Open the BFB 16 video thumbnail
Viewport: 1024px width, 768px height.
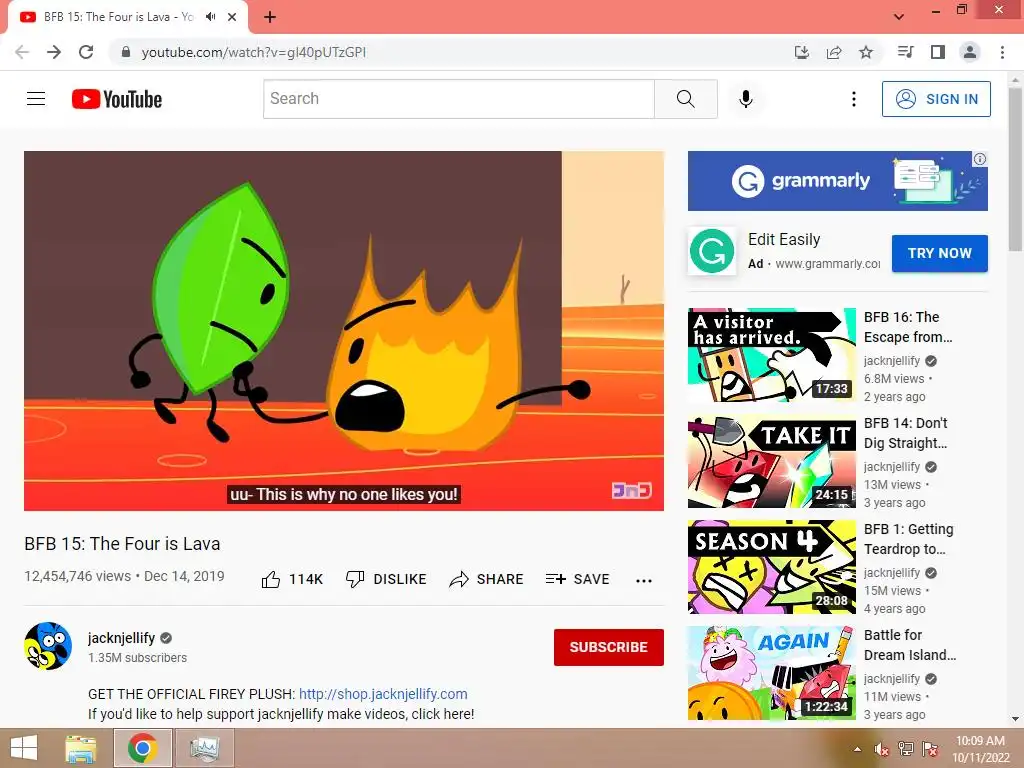tap(771, 355)
